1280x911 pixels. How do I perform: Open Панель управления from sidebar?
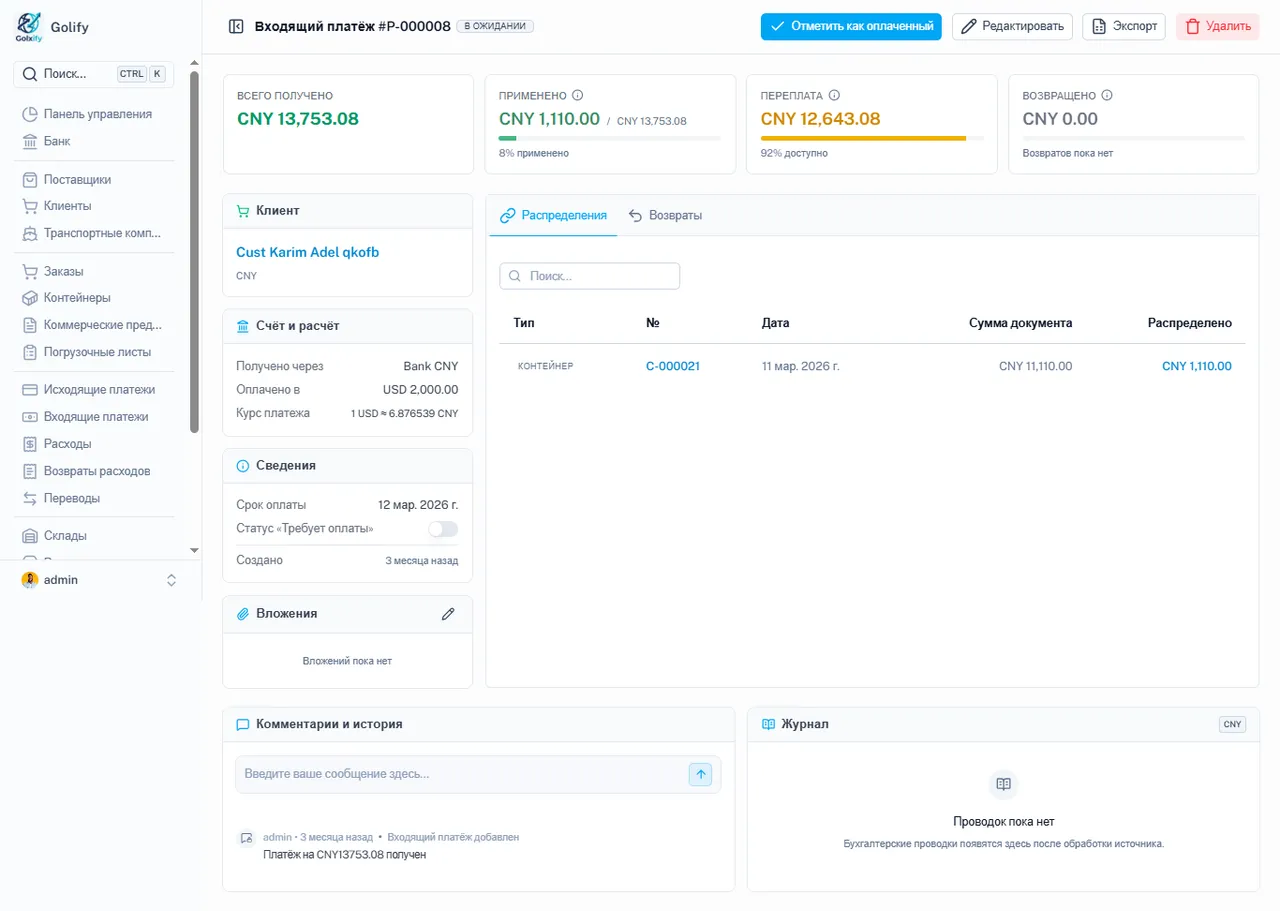click(x=97, y=114)
